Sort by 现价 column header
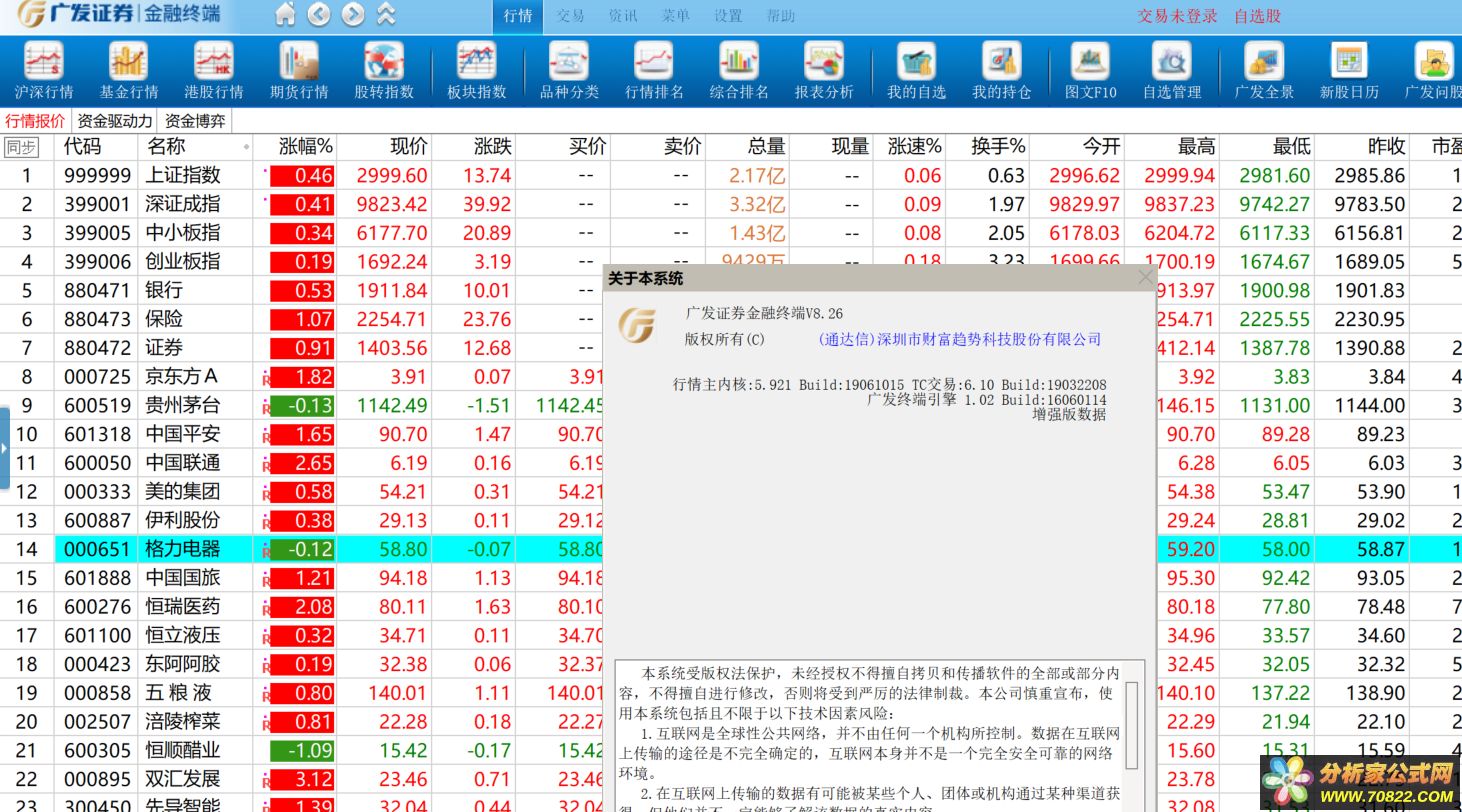Image resolution: width=1462 pixels, height=812 pixels. 408,147
